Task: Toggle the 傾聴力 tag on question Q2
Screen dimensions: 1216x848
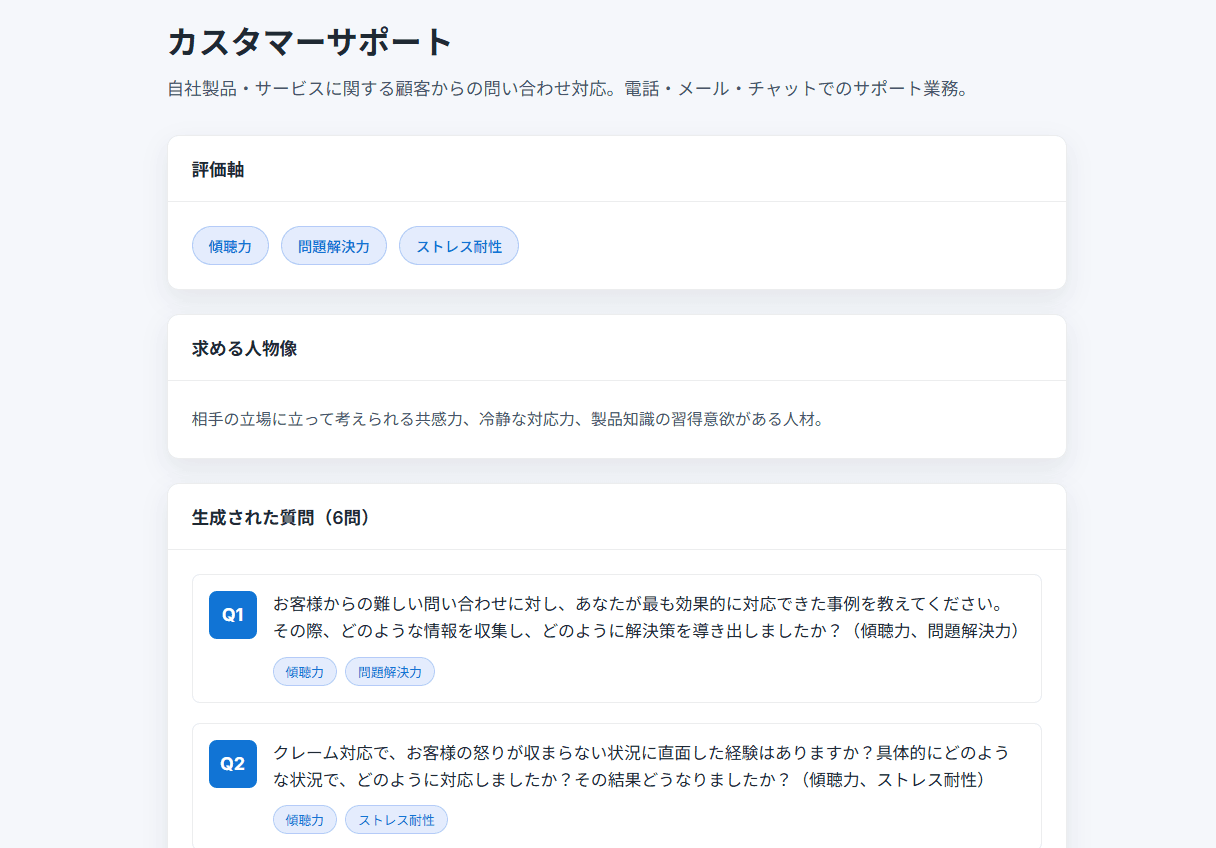Action: tap(304, 819)
